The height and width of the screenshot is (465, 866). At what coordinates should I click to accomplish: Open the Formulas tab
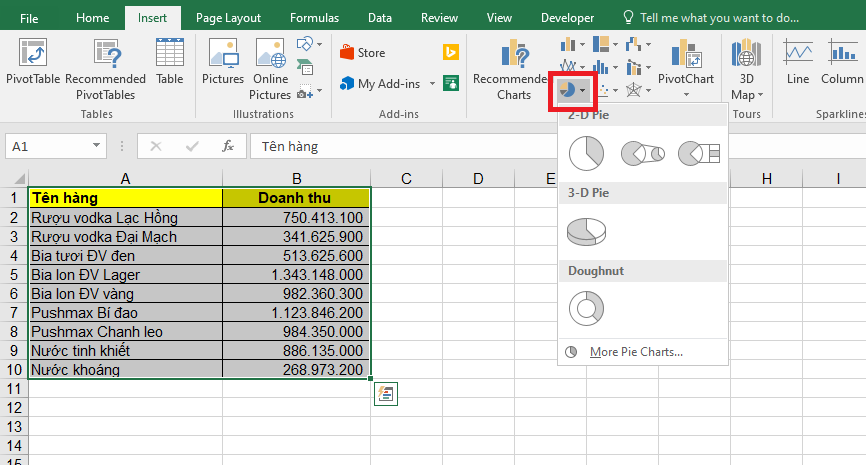313,17
